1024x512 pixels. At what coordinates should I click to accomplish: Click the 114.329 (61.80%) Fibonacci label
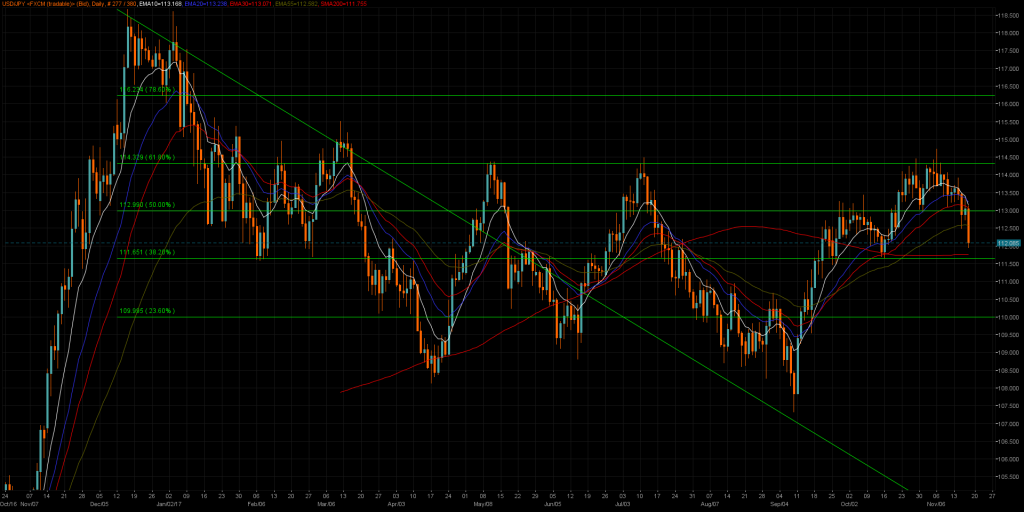click(147, 158)
